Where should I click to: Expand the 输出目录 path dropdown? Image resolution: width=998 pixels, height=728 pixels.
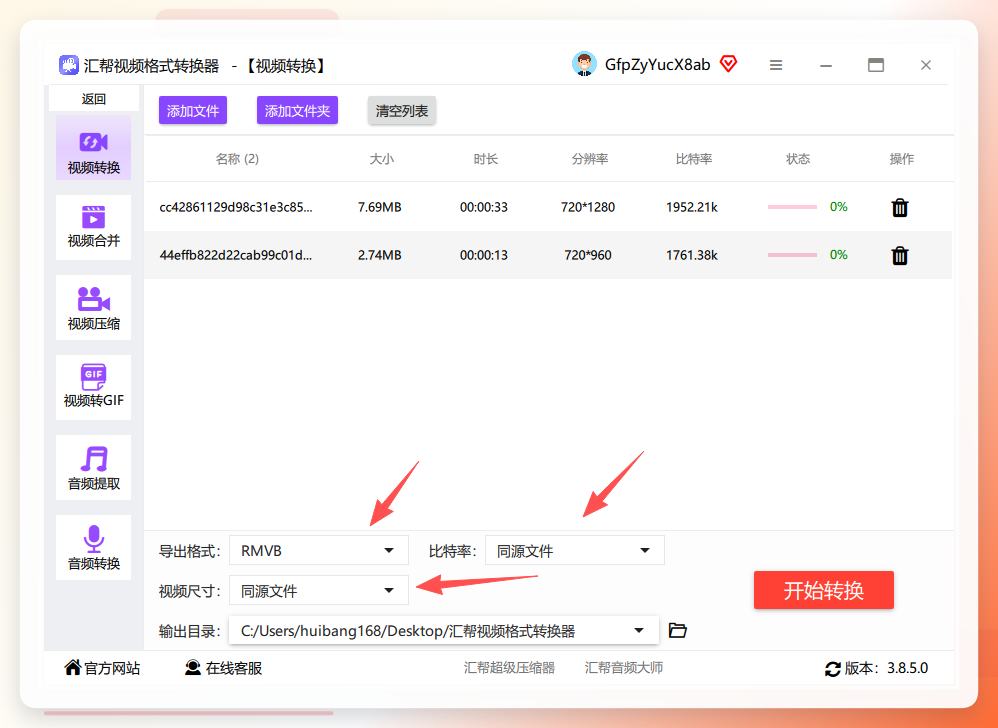(638, 631)
